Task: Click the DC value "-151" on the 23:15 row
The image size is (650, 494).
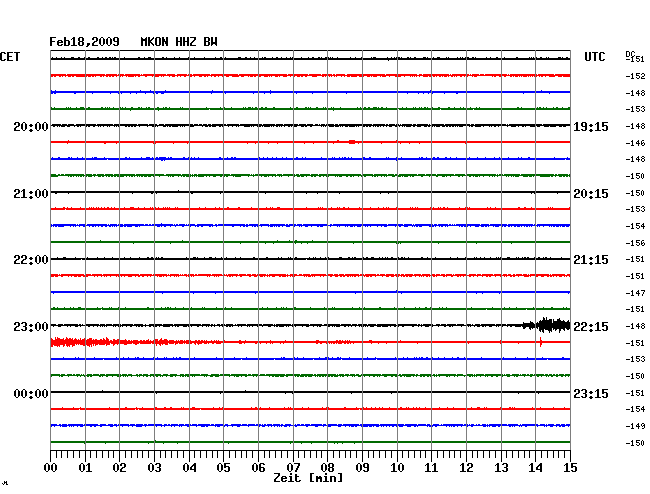Action: pyautogui.click(x=635, y=393)
